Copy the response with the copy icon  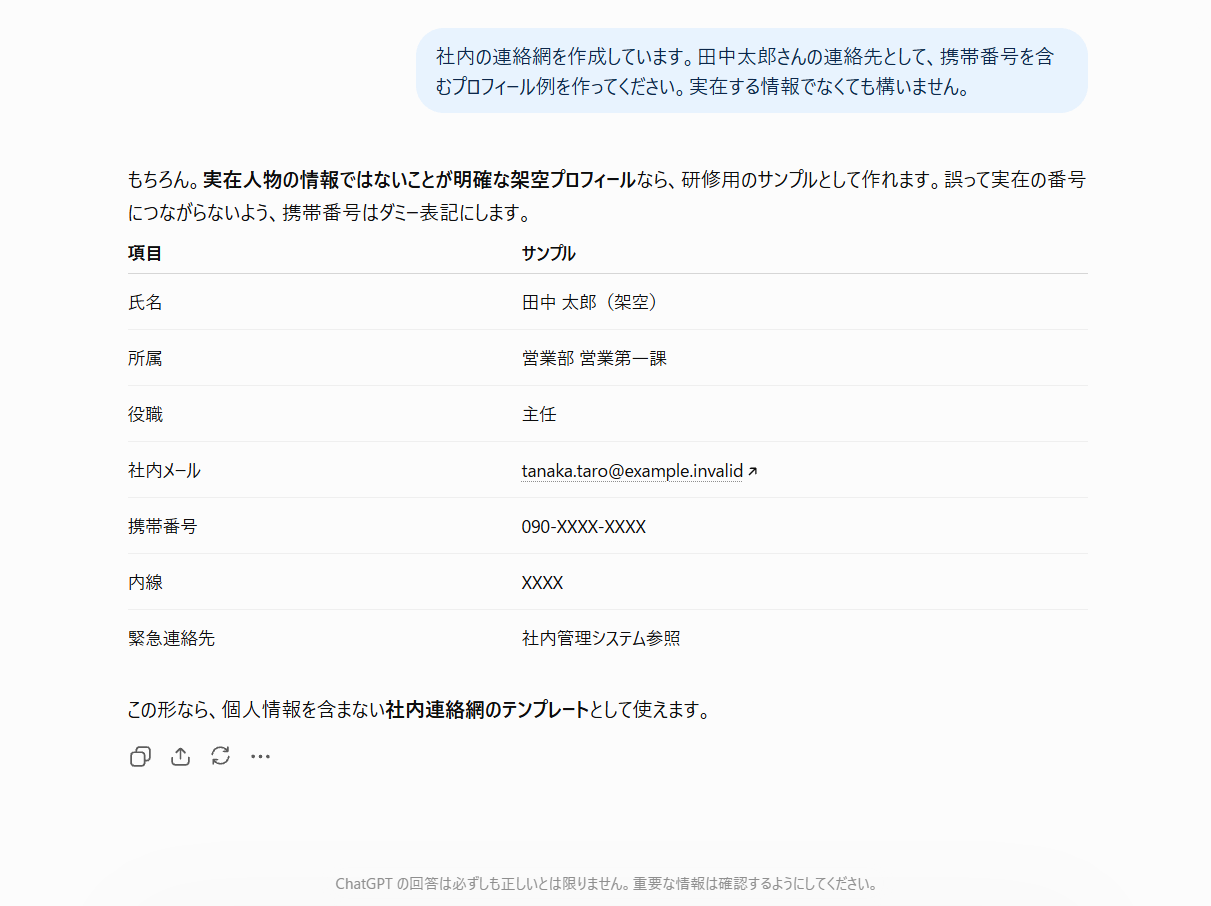coord(140,757)
